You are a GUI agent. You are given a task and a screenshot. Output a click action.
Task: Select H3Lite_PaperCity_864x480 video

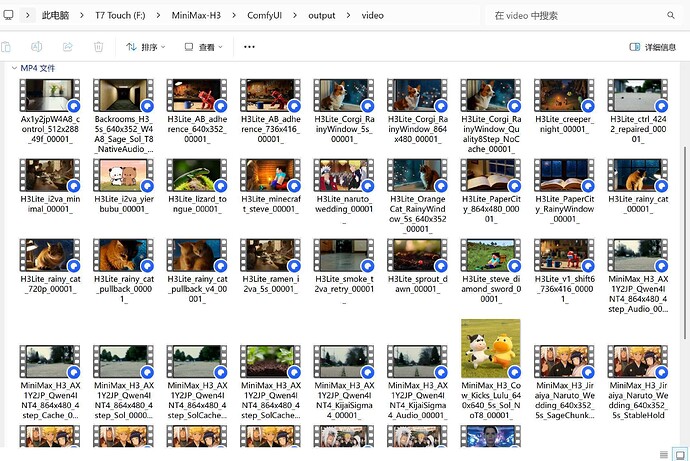[491, 190]
